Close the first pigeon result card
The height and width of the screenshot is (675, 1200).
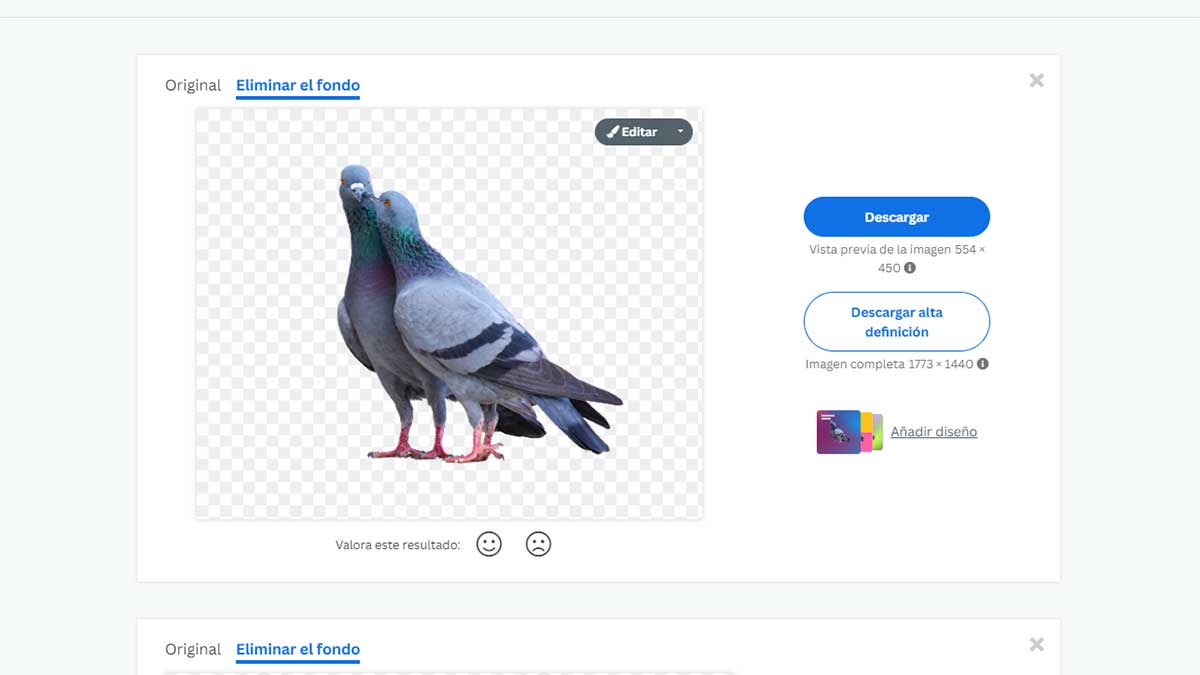1036,80
